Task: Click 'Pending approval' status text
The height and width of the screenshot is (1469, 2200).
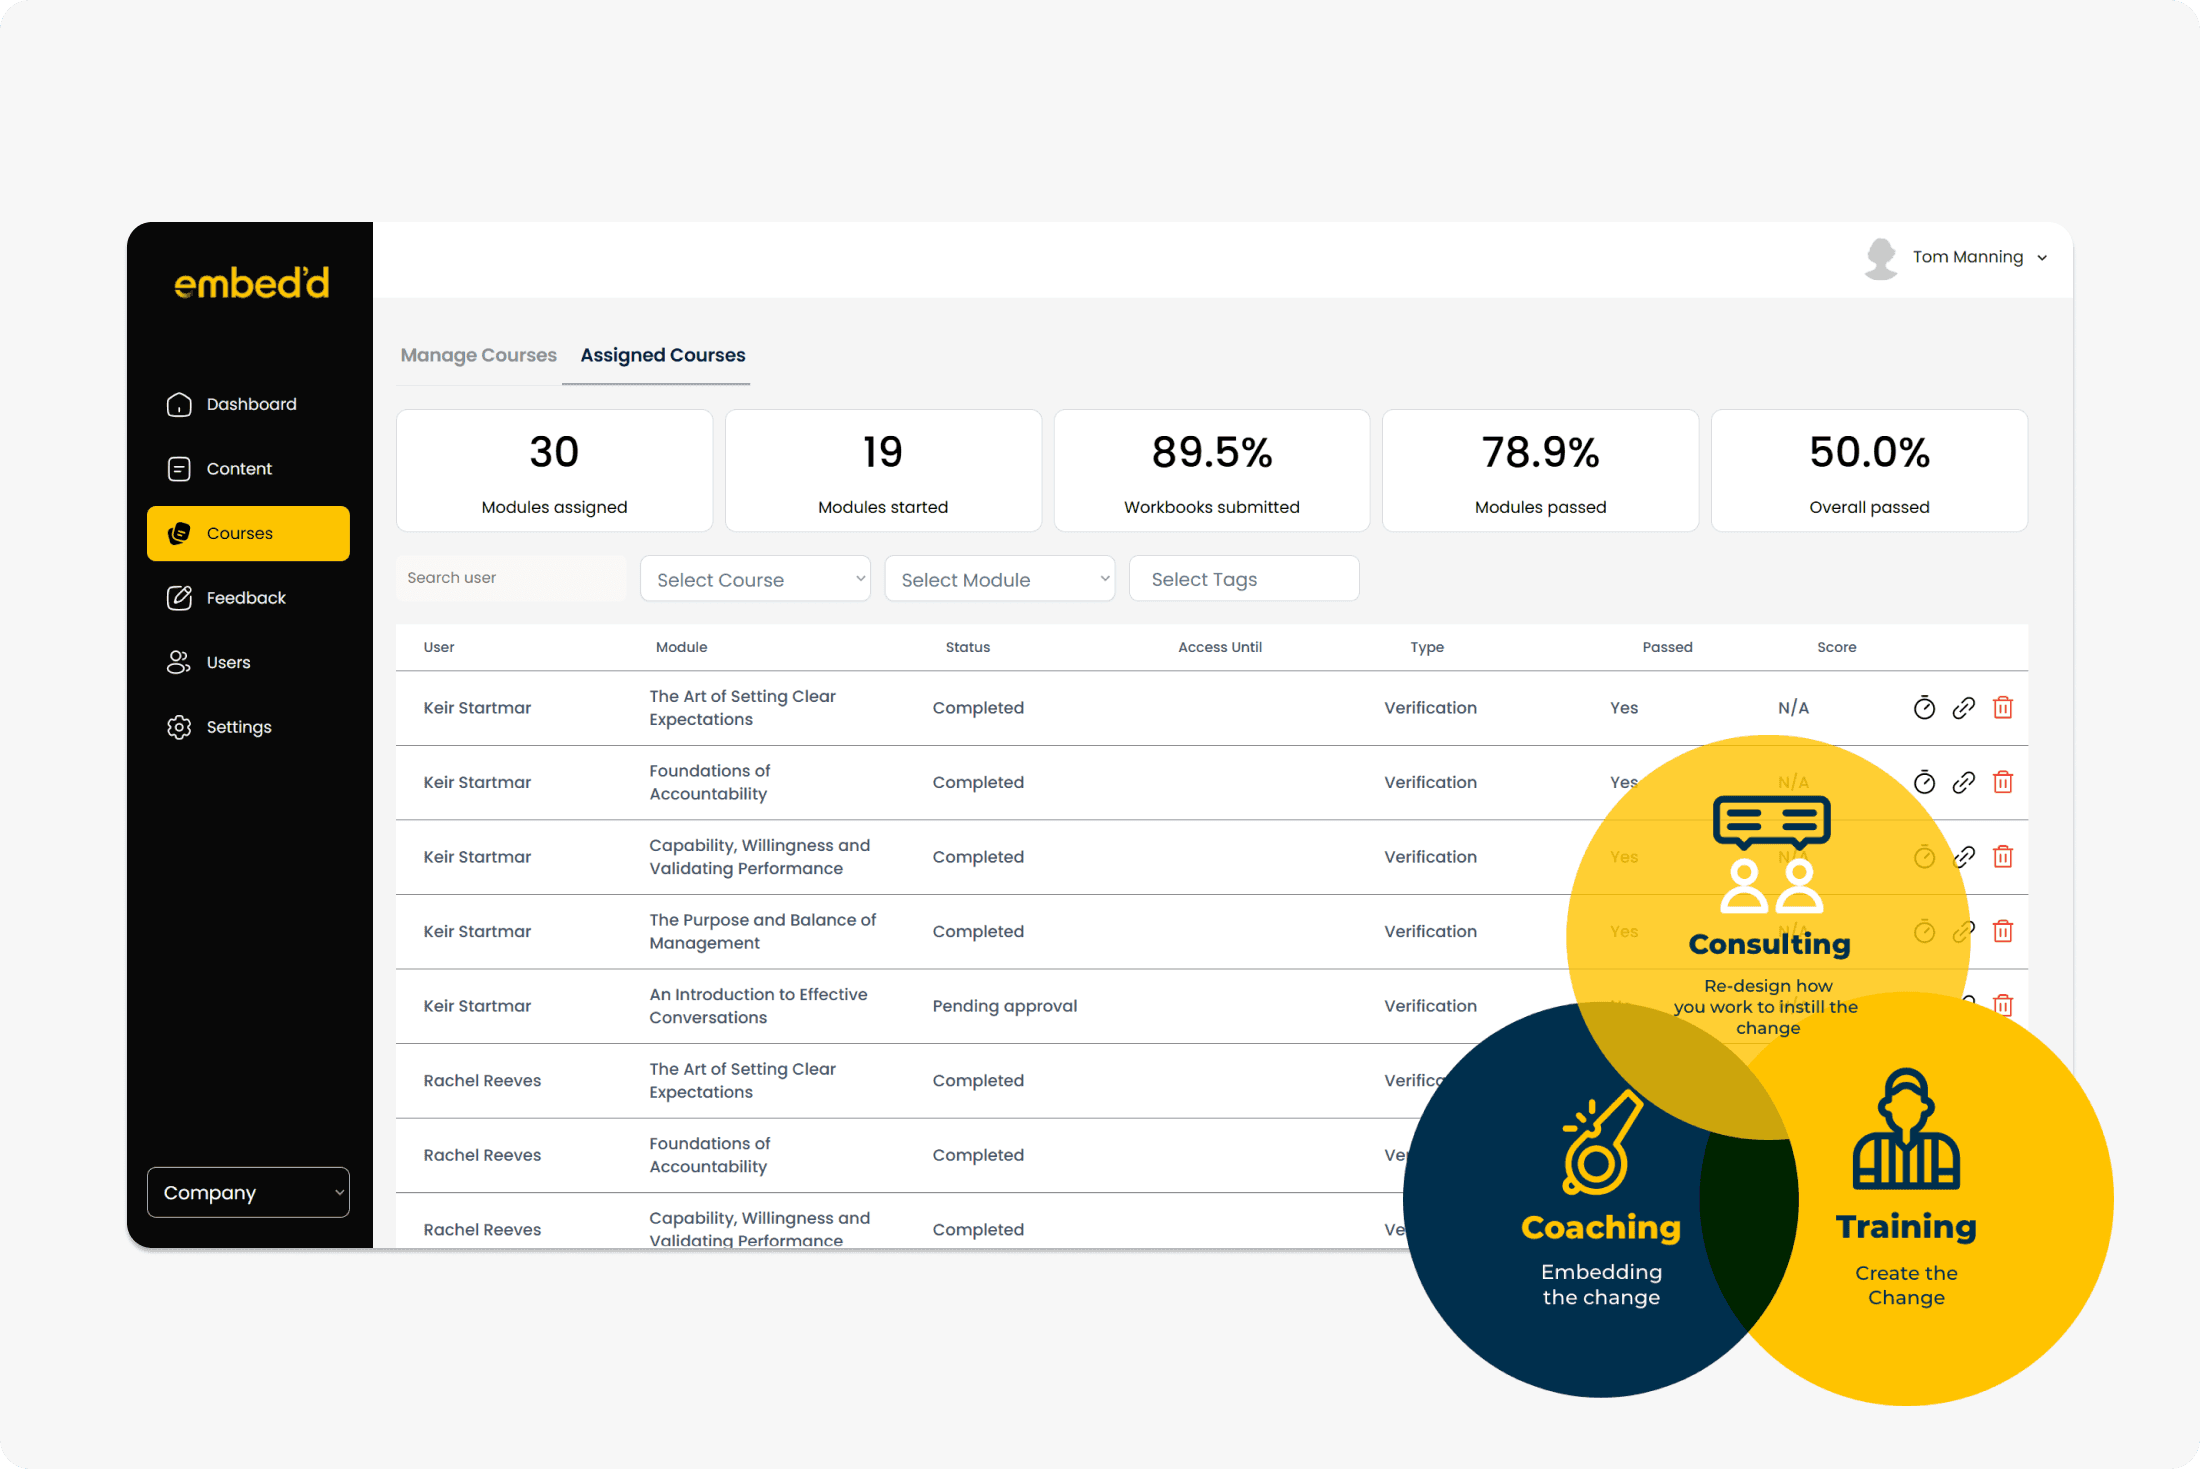Action: (1005, 1006)
